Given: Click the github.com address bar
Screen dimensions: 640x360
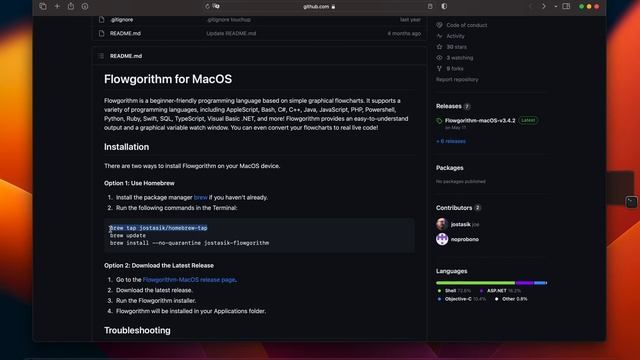Looking at the screenshot, I should click(319, 7).
